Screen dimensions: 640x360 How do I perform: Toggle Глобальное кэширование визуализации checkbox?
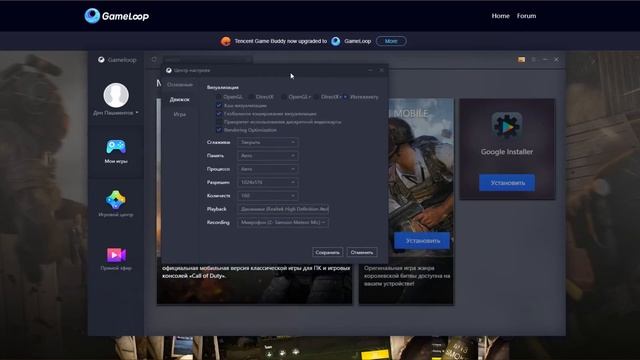click(219, 113)
